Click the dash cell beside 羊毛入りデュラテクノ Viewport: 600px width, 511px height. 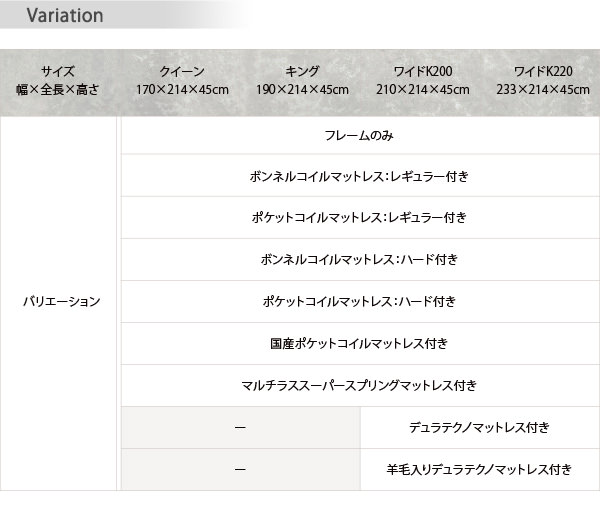(241, 469)
